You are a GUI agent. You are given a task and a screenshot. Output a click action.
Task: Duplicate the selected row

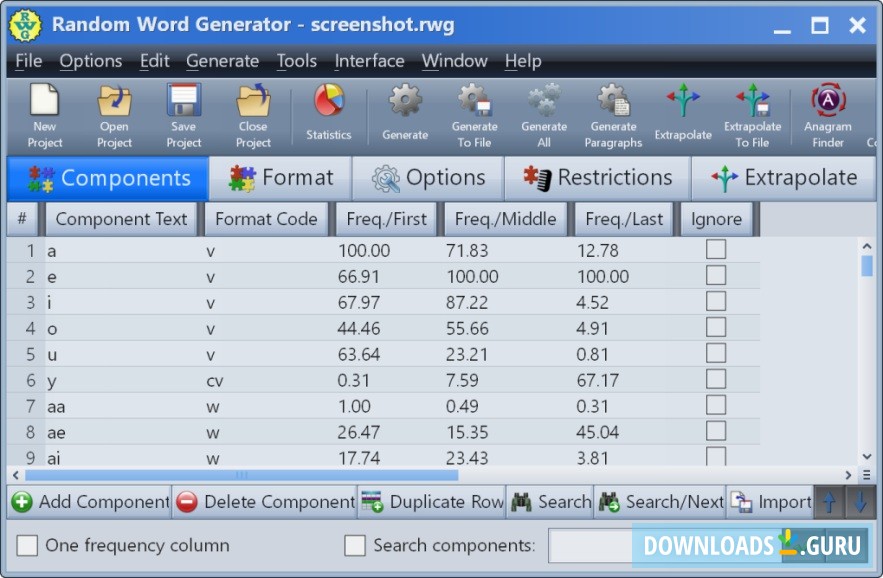[431, 501]
